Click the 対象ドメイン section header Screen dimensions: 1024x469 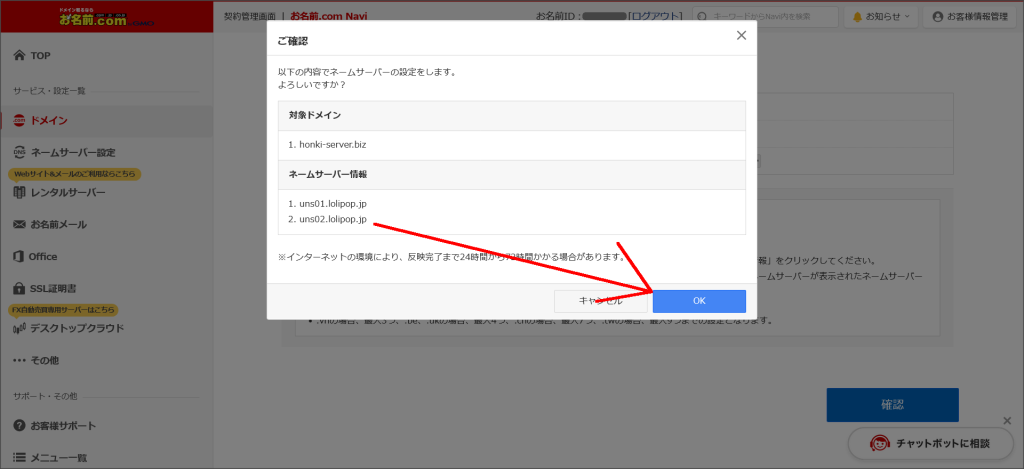click(x=512, y=116)
